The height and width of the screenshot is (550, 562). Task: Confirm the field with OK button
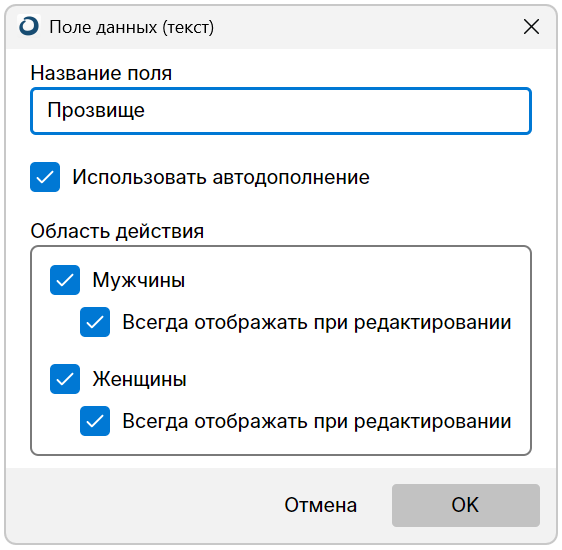pyautogui.click(x=466, y=505)
